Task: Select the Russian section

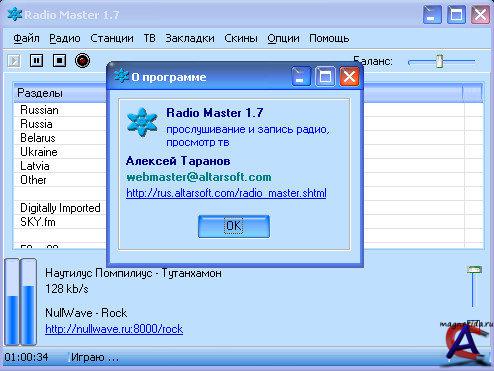Action: click(x=39, y=110)
